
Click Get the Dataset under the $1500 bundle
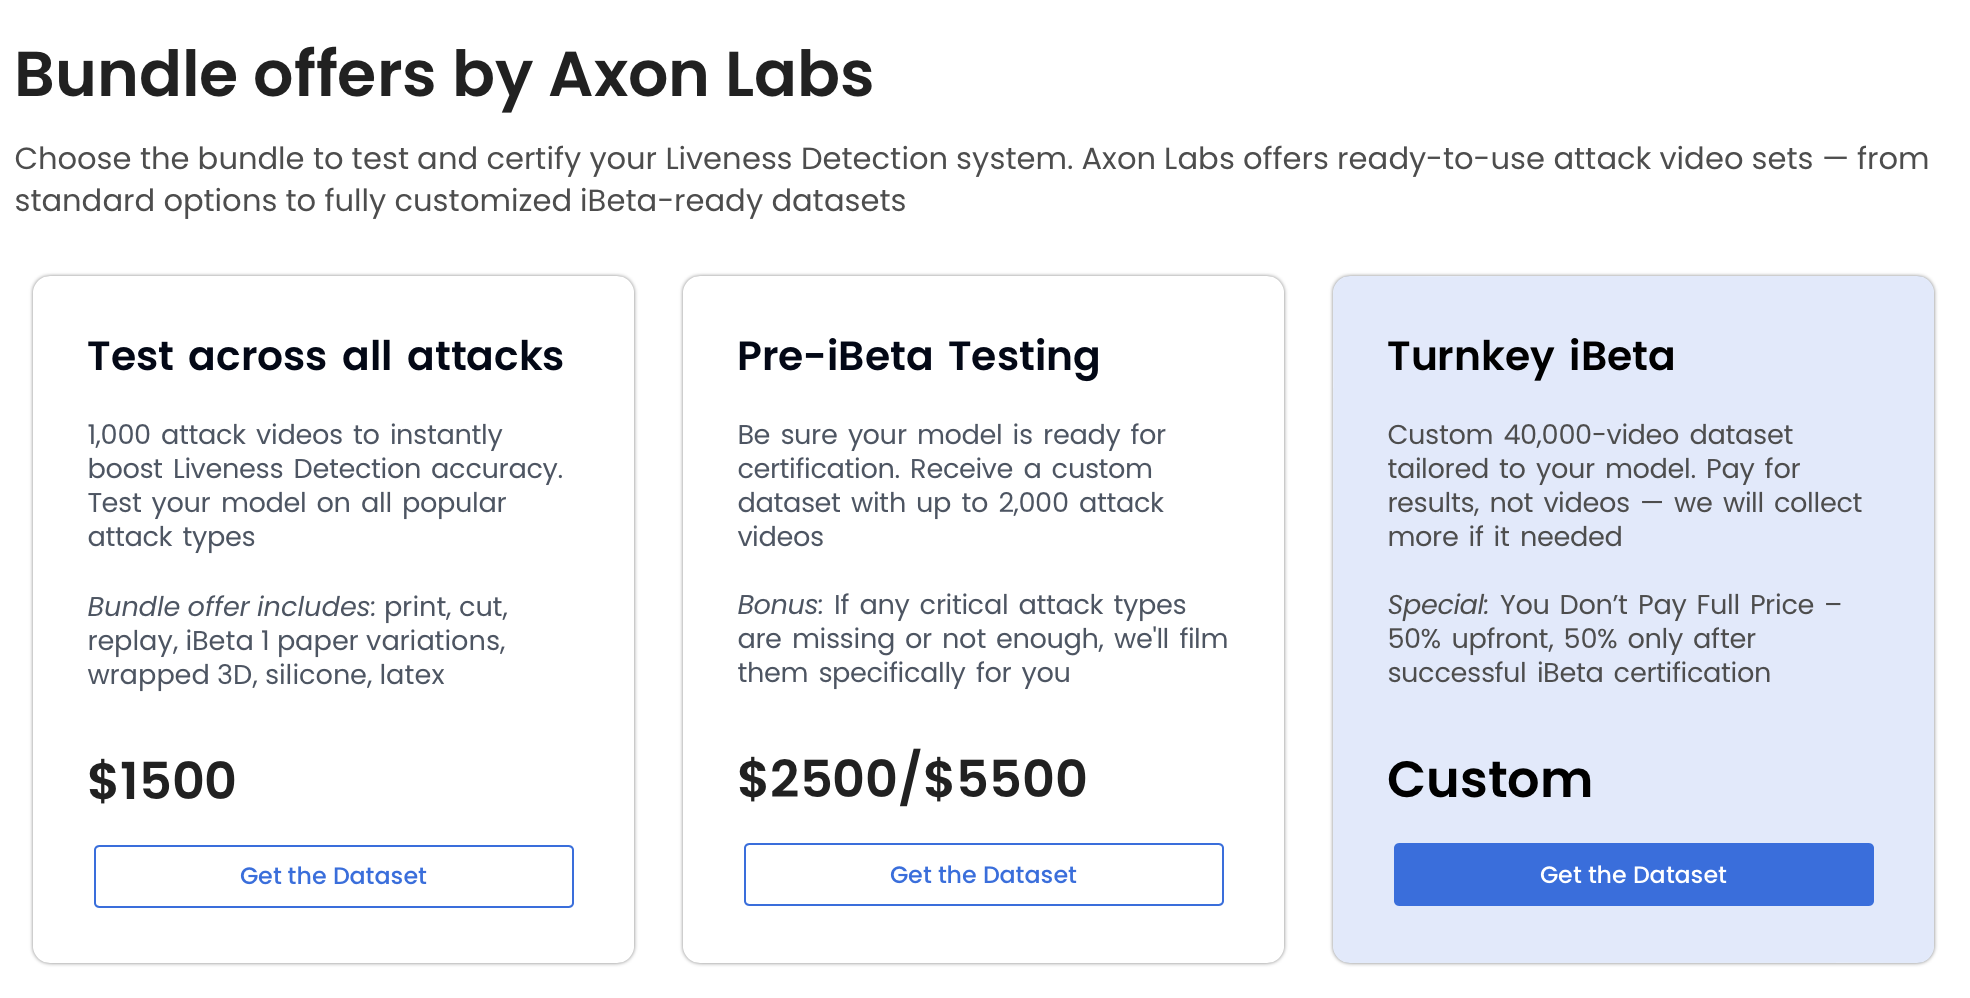click(333, 876)
